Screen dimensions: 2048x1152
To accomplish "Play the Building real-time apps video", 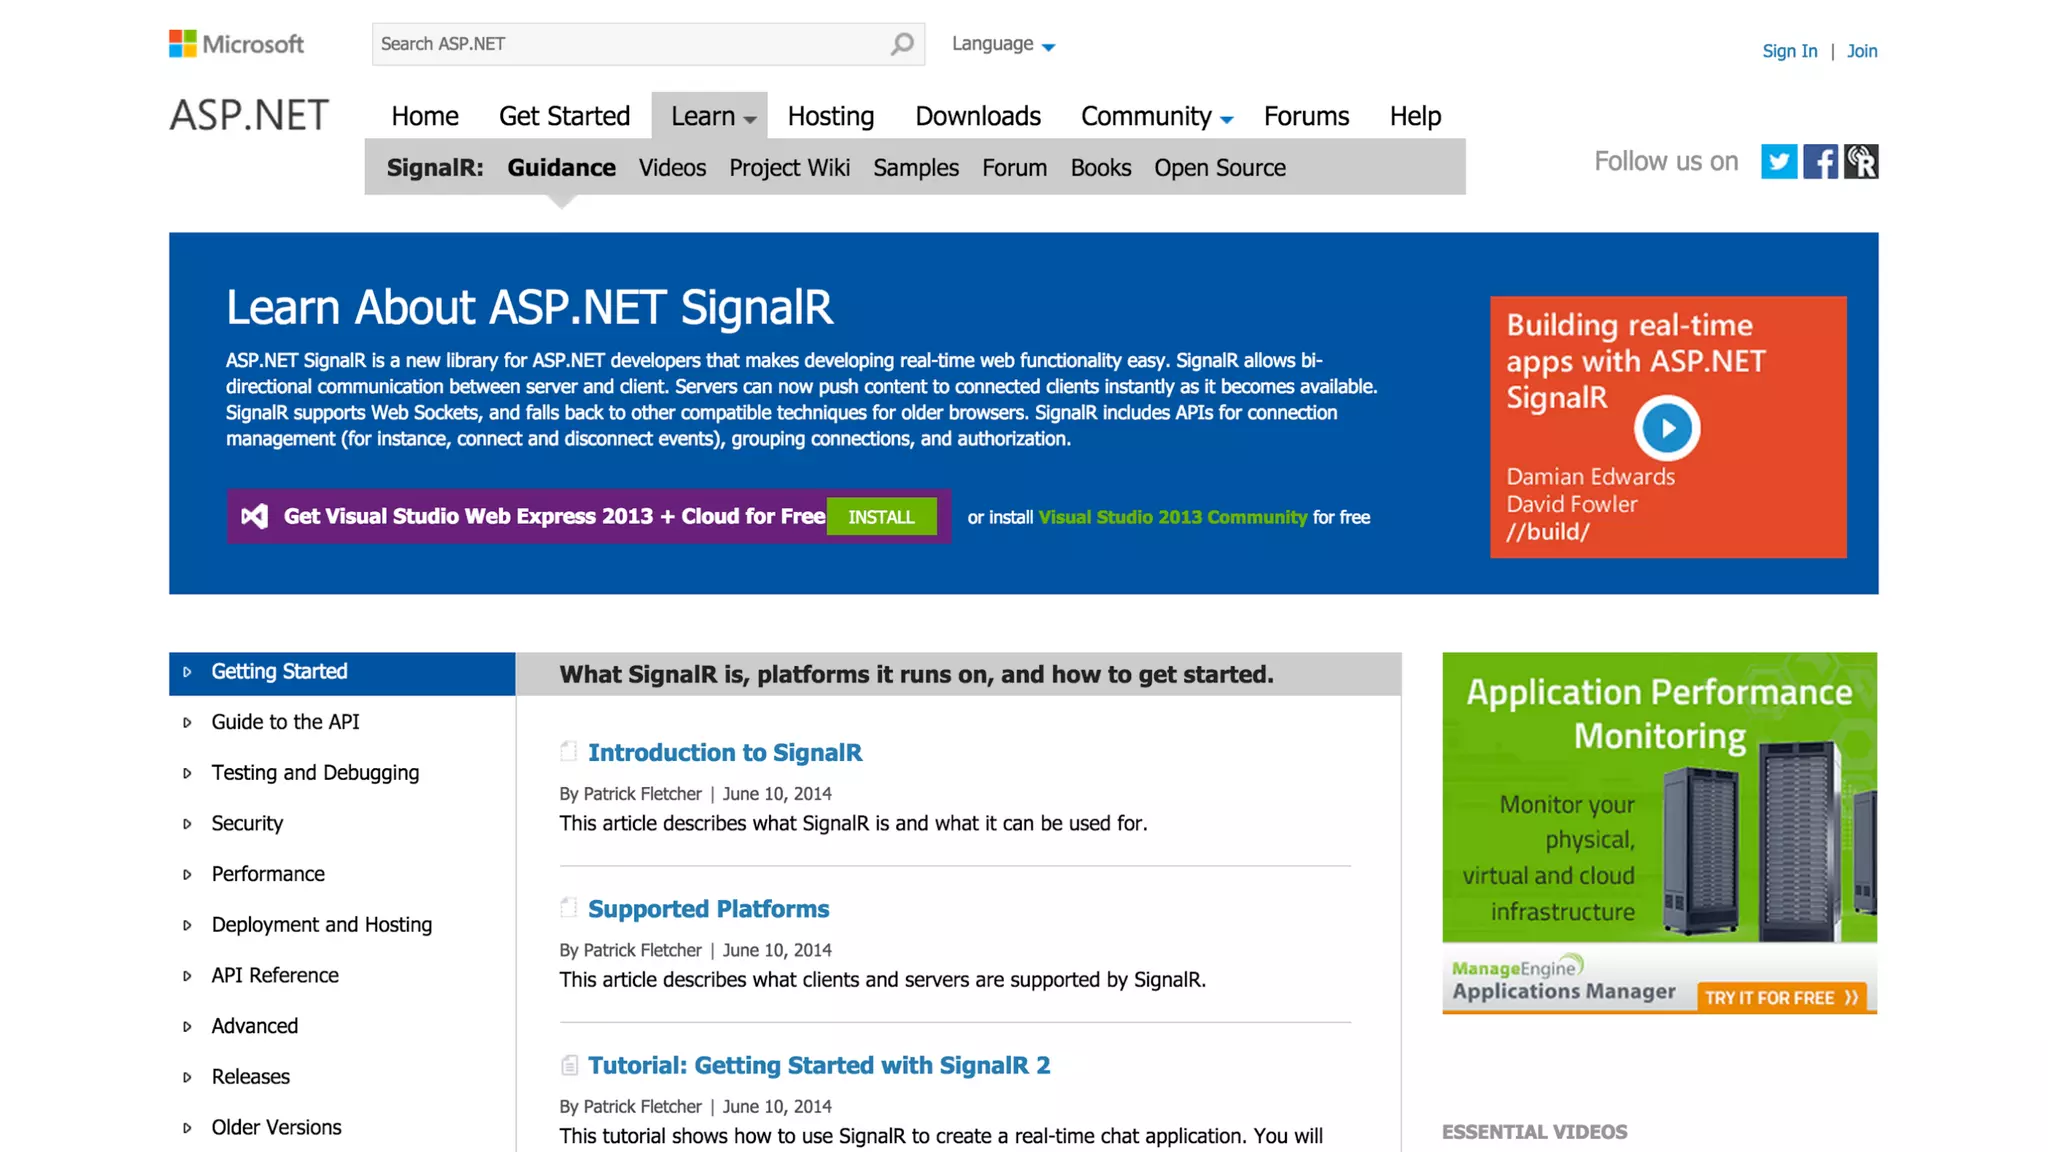I will pos(1667,428).
